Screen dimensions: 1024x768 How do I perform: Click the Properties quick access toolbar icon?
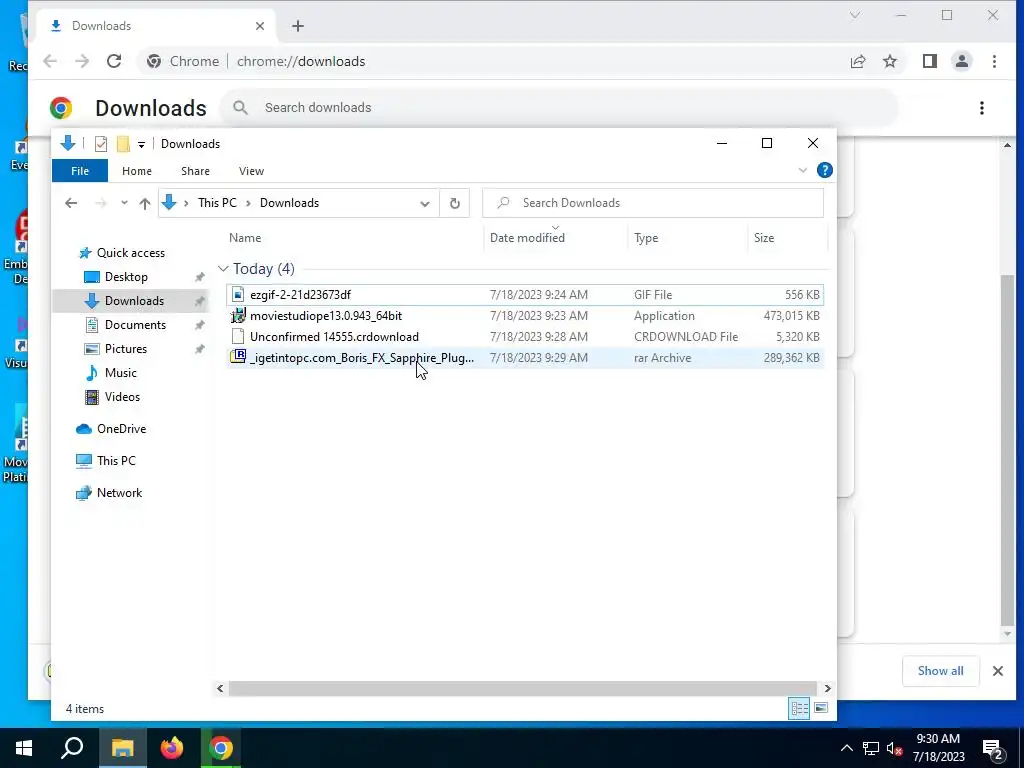point(101,144)
